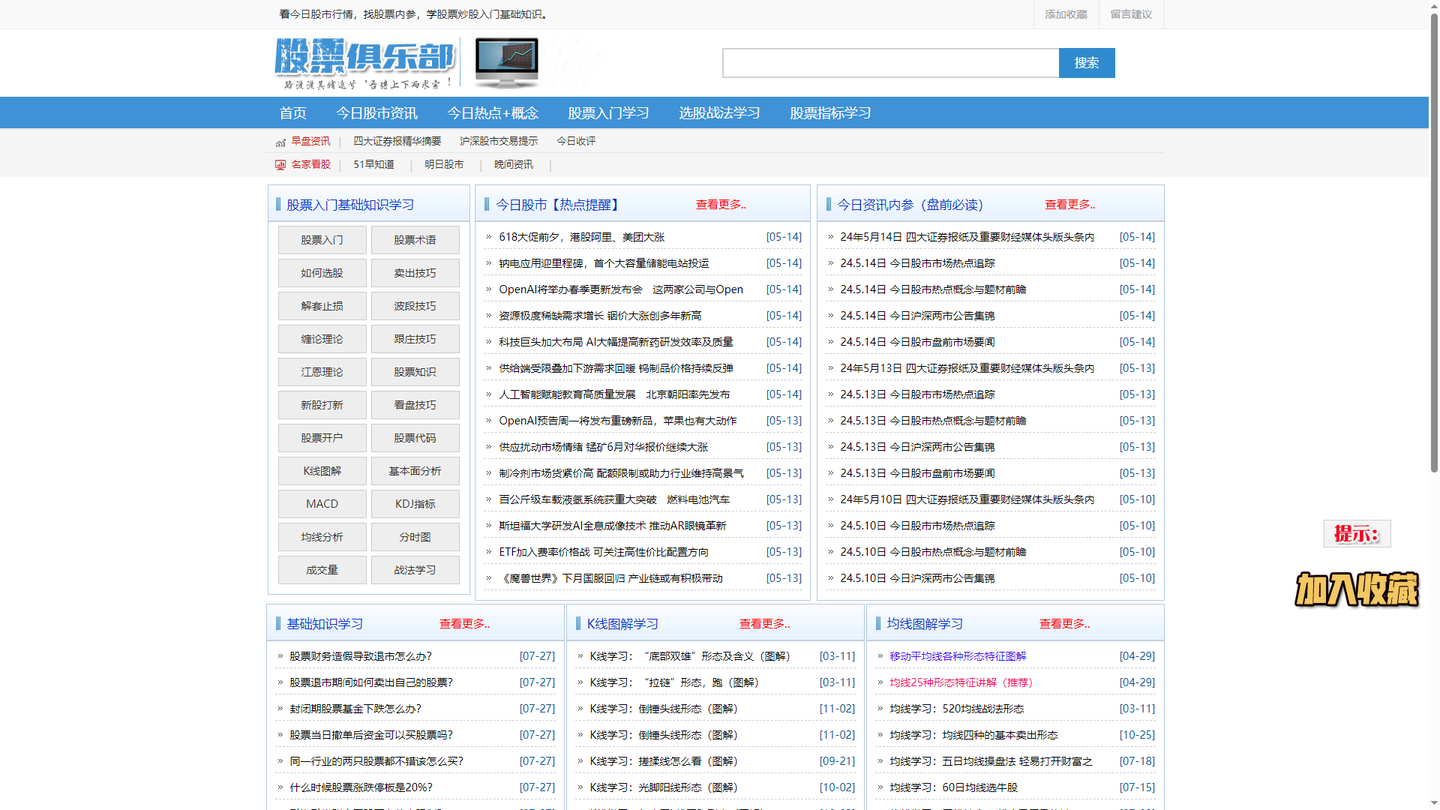The height and width of the screenshot is (810, 1440).
Task: Click the 解套止损 button
Action: click(x=322, y=306)
